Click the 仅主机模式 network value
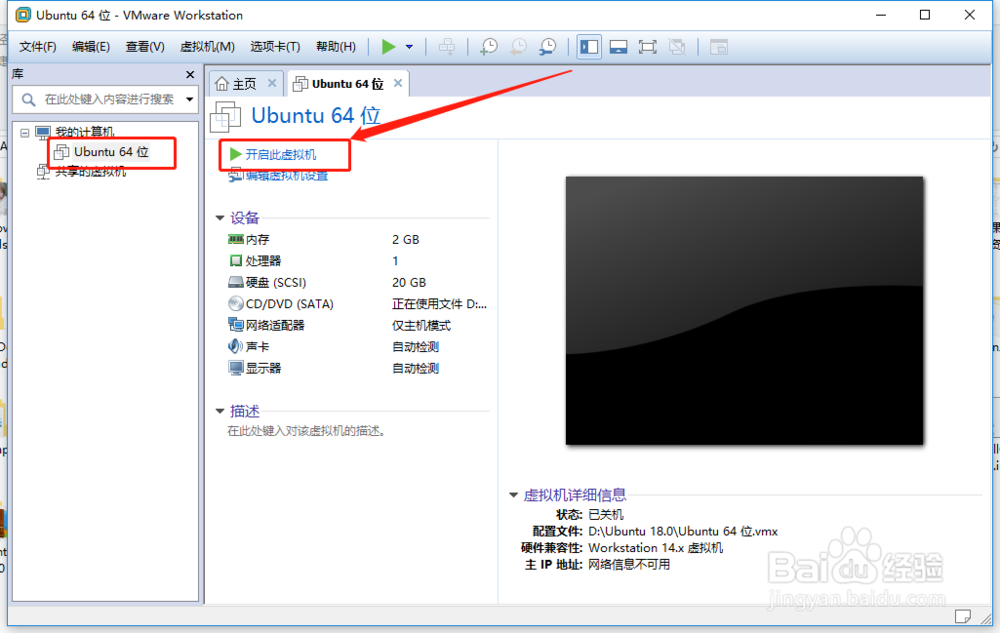1000x633 pixels. tap(422, 326)
